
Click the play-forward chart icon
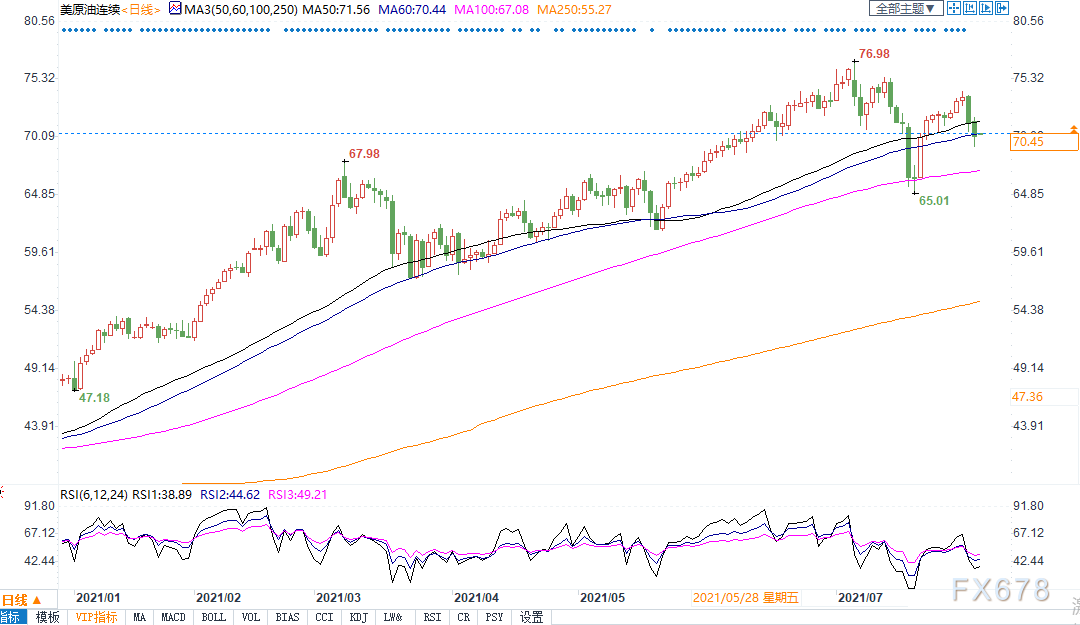click(987, 8)
